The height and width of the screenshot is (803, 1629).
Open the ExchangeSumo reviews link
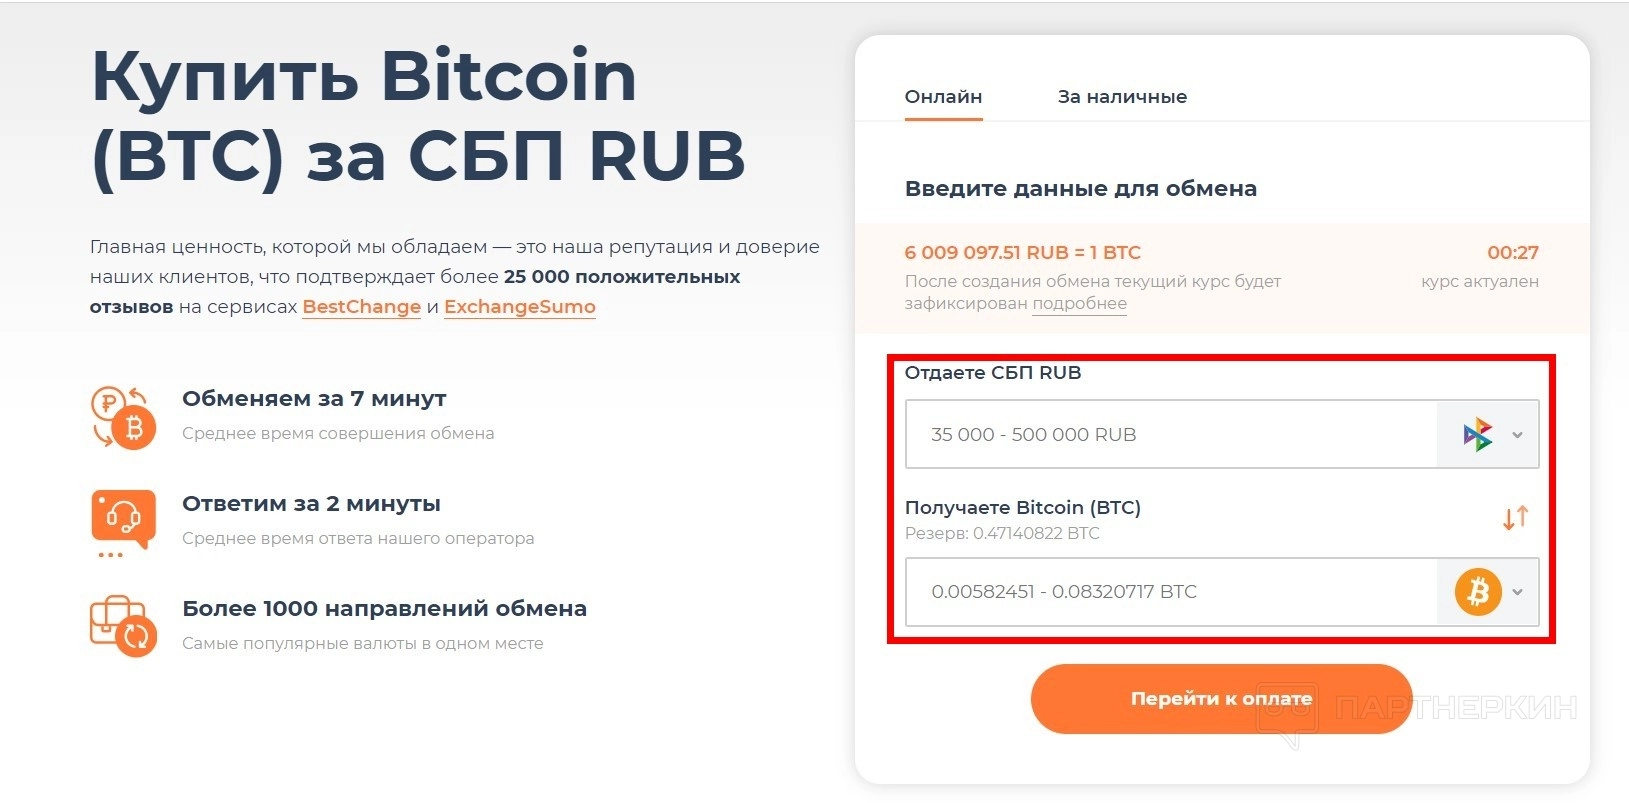click(x=519, y=307)
